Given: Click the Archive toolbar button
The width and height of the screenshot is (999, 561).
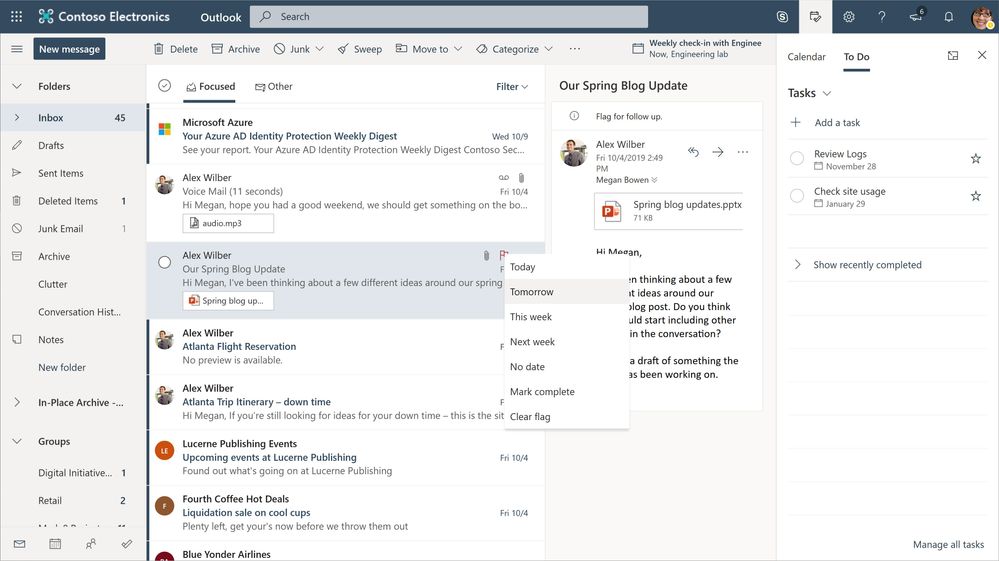Looking at the screenshot, I should (x=236, y=49).
